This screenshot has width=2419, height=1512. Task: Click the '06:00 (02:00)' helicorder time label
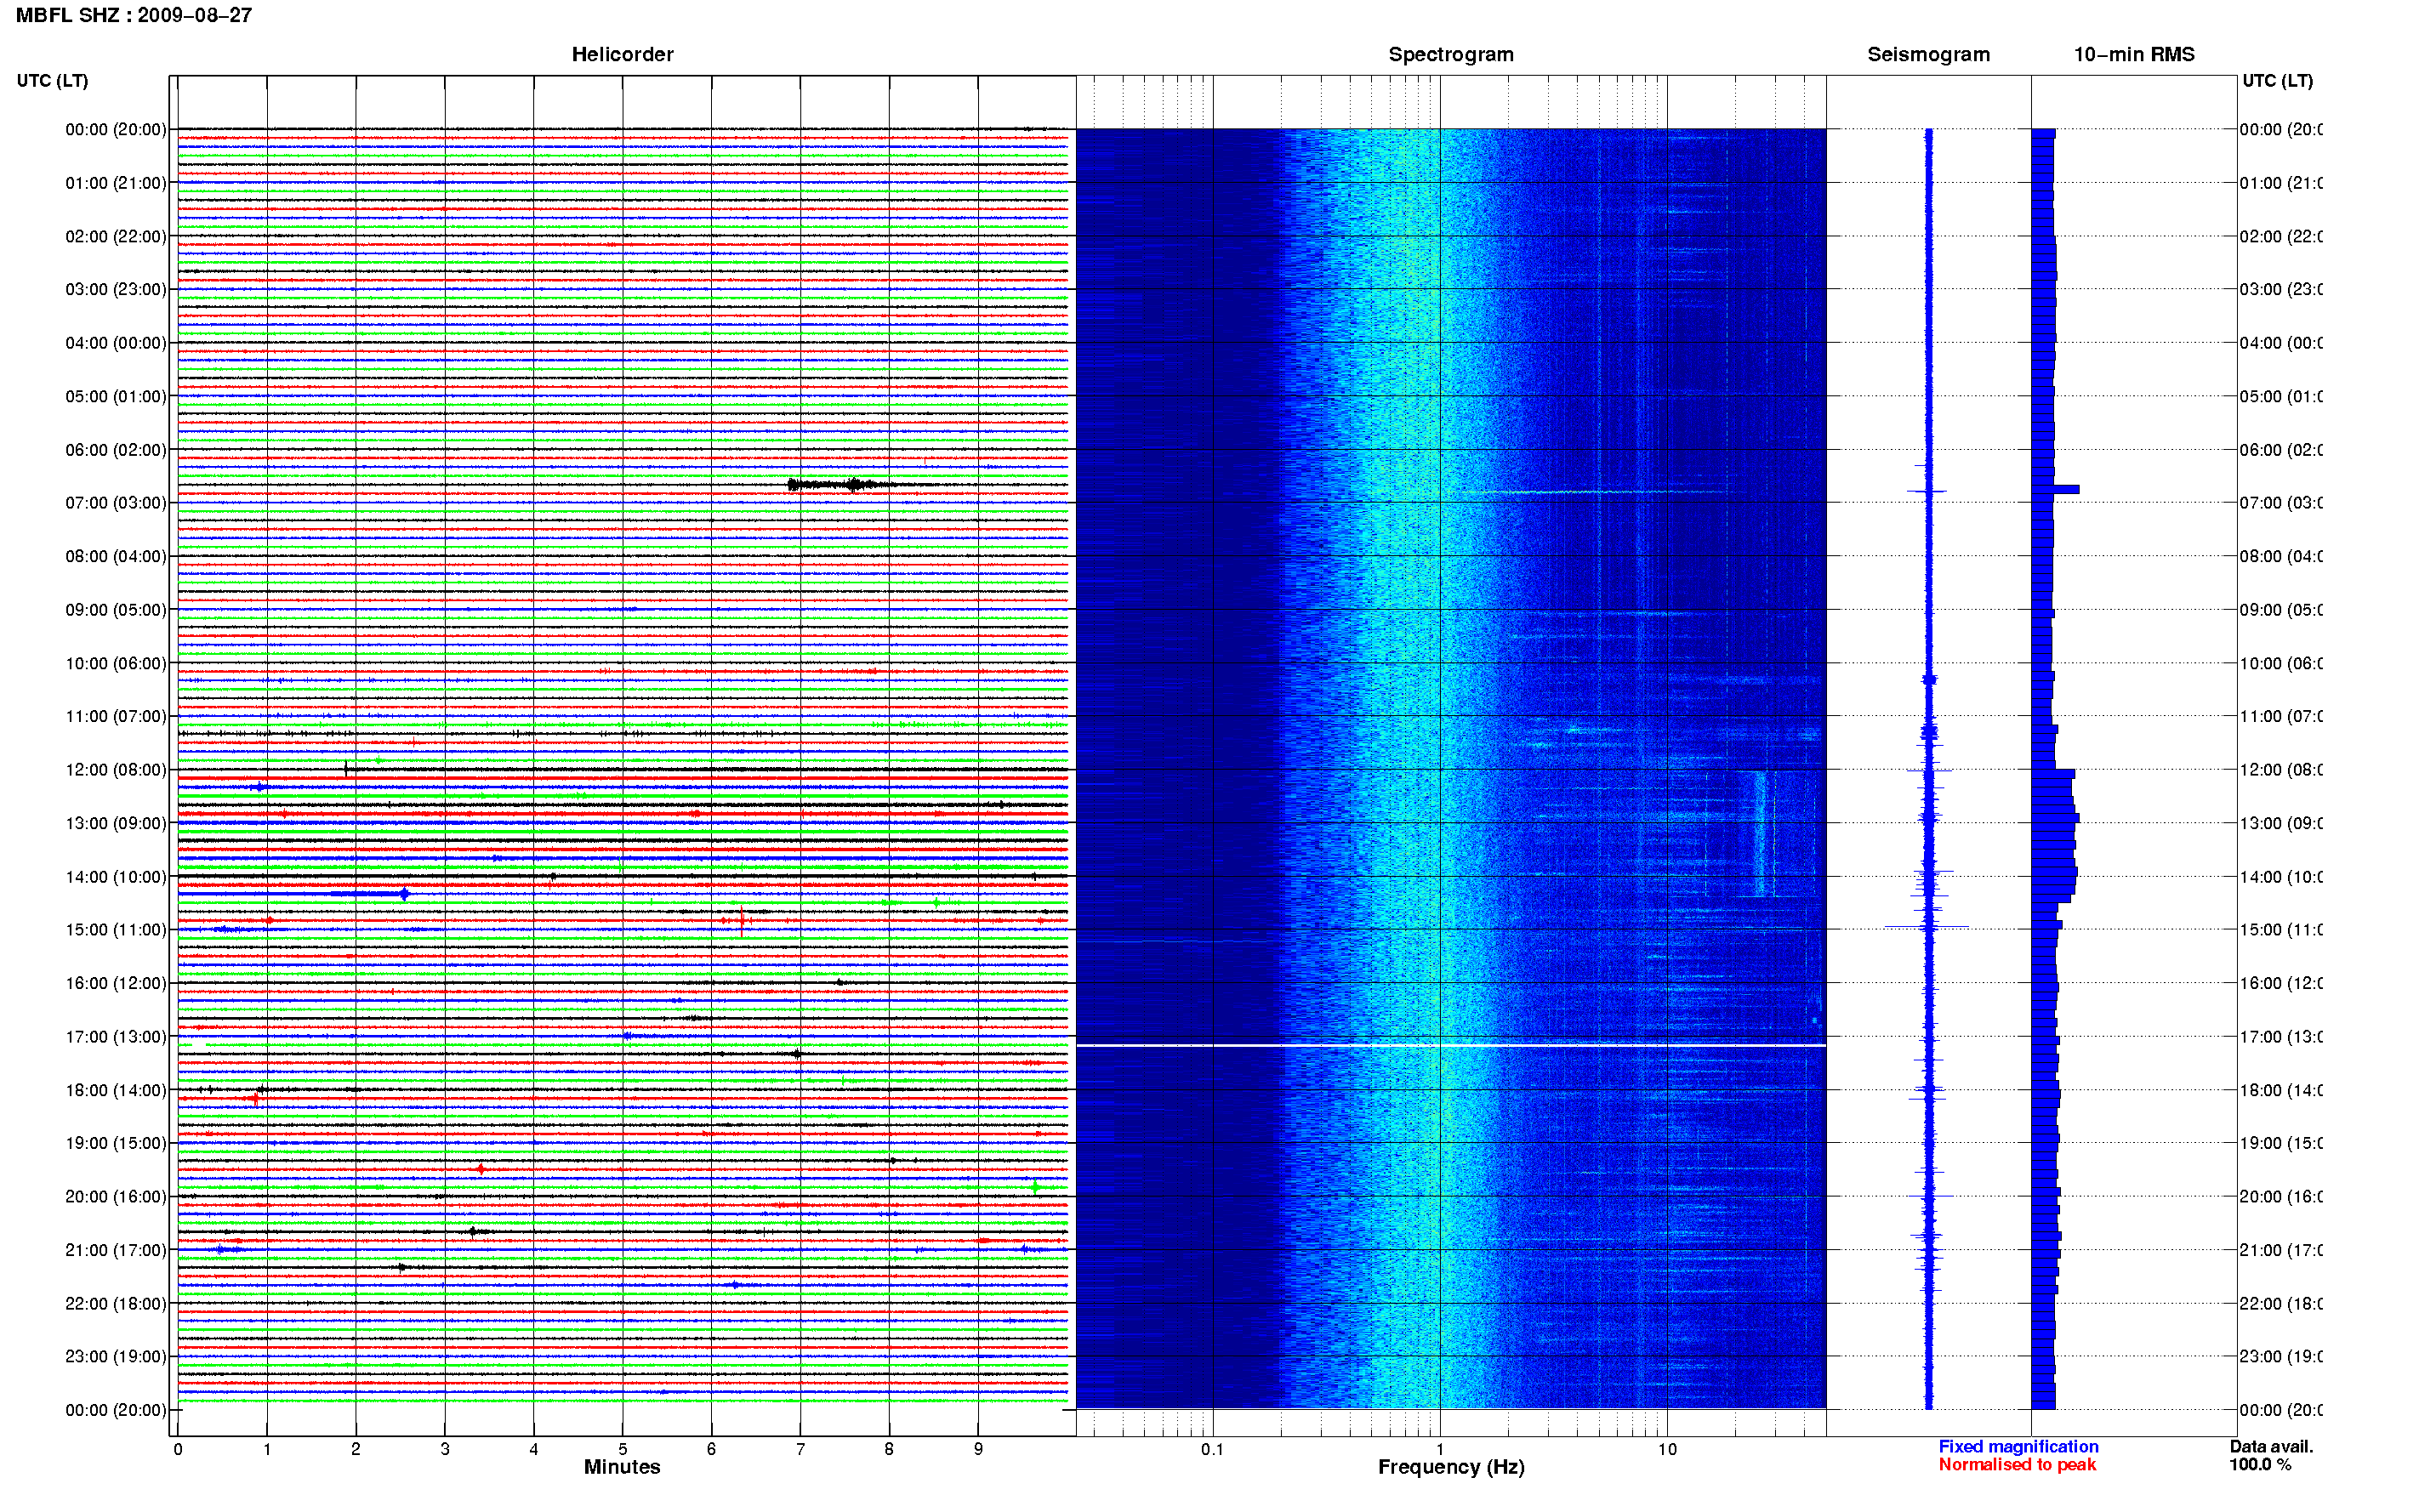point(116,450)
